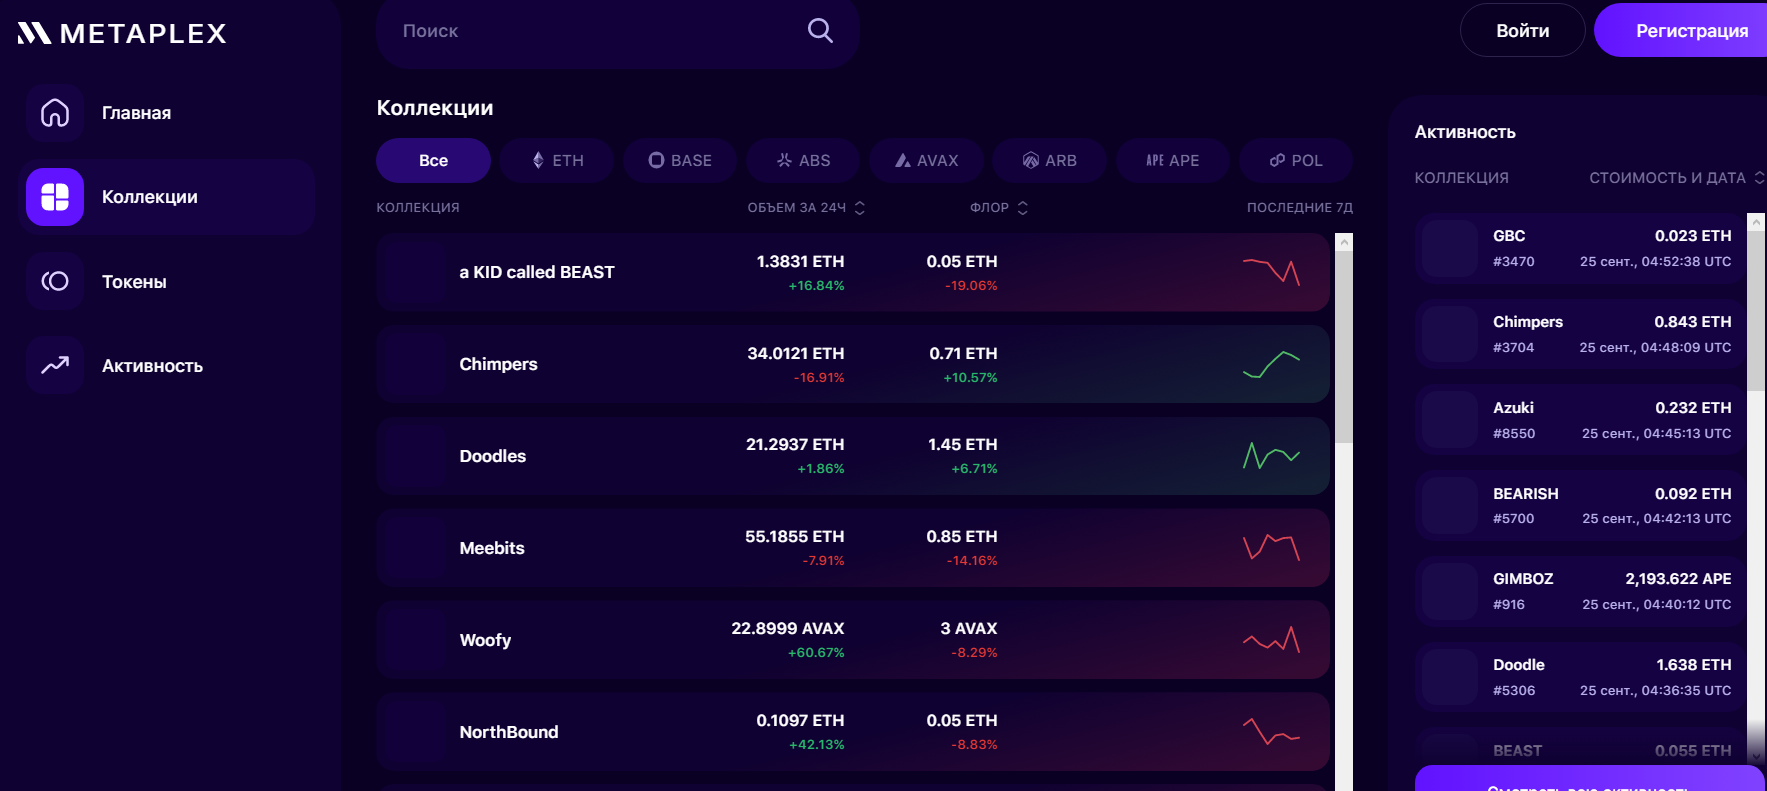Open the Главная home icon

pyautogui.click(x=55, y=113)
